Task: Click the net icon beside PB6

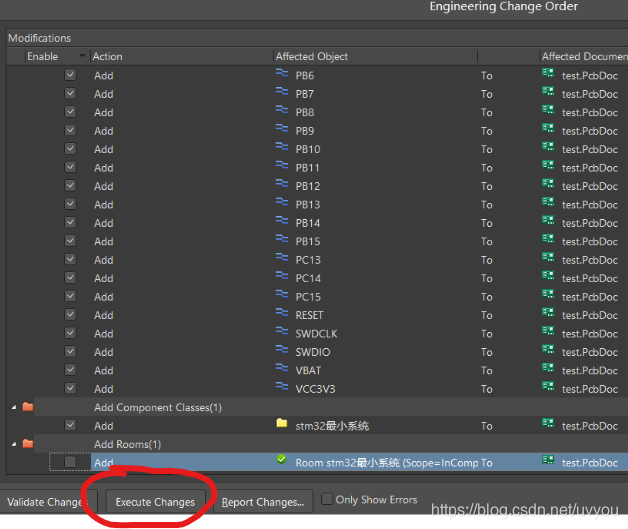Action: tap(282, 75)
